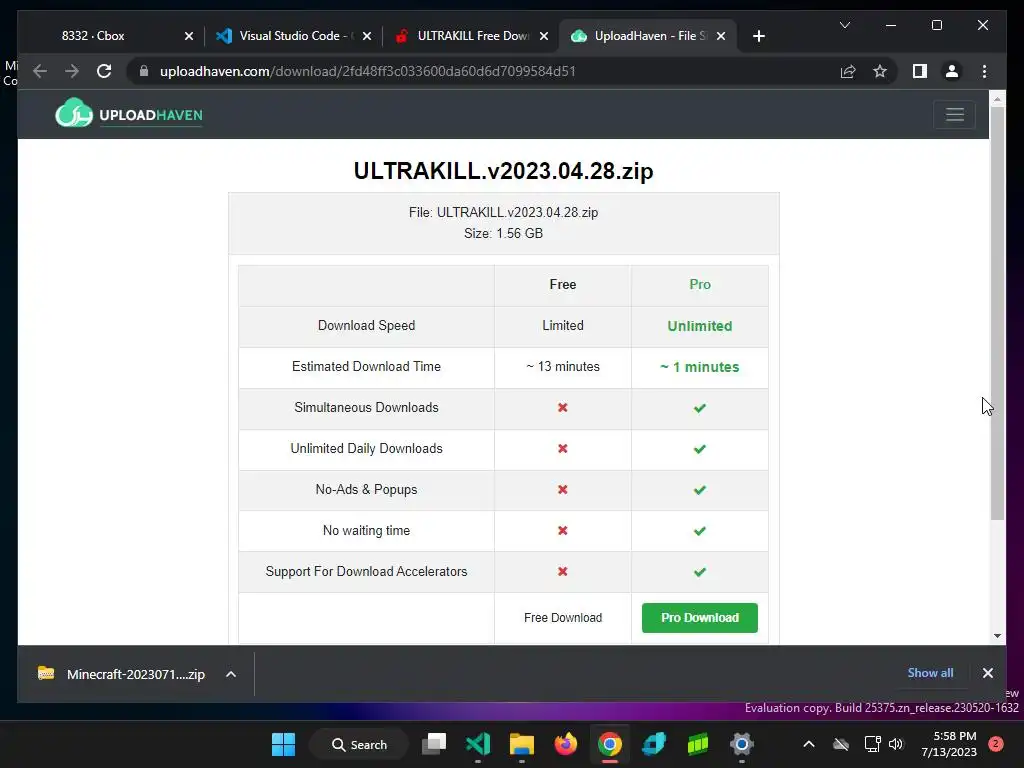Image resolution: width=1024 pixels, height=768 pixels.
Task: Click the Chrome taskbar icon
Action: point(609,744)
